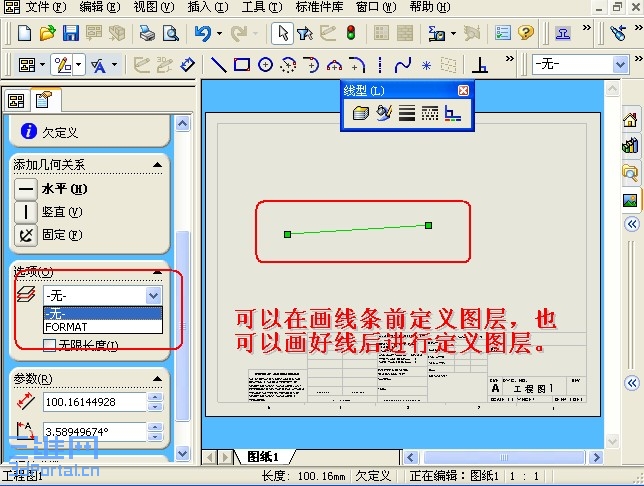The width and height of the screenshot is (644, 486).
Task: Open the top toolbar layer dropdown showing -无-
Action: pyautogui.click(x=620, y=64)
